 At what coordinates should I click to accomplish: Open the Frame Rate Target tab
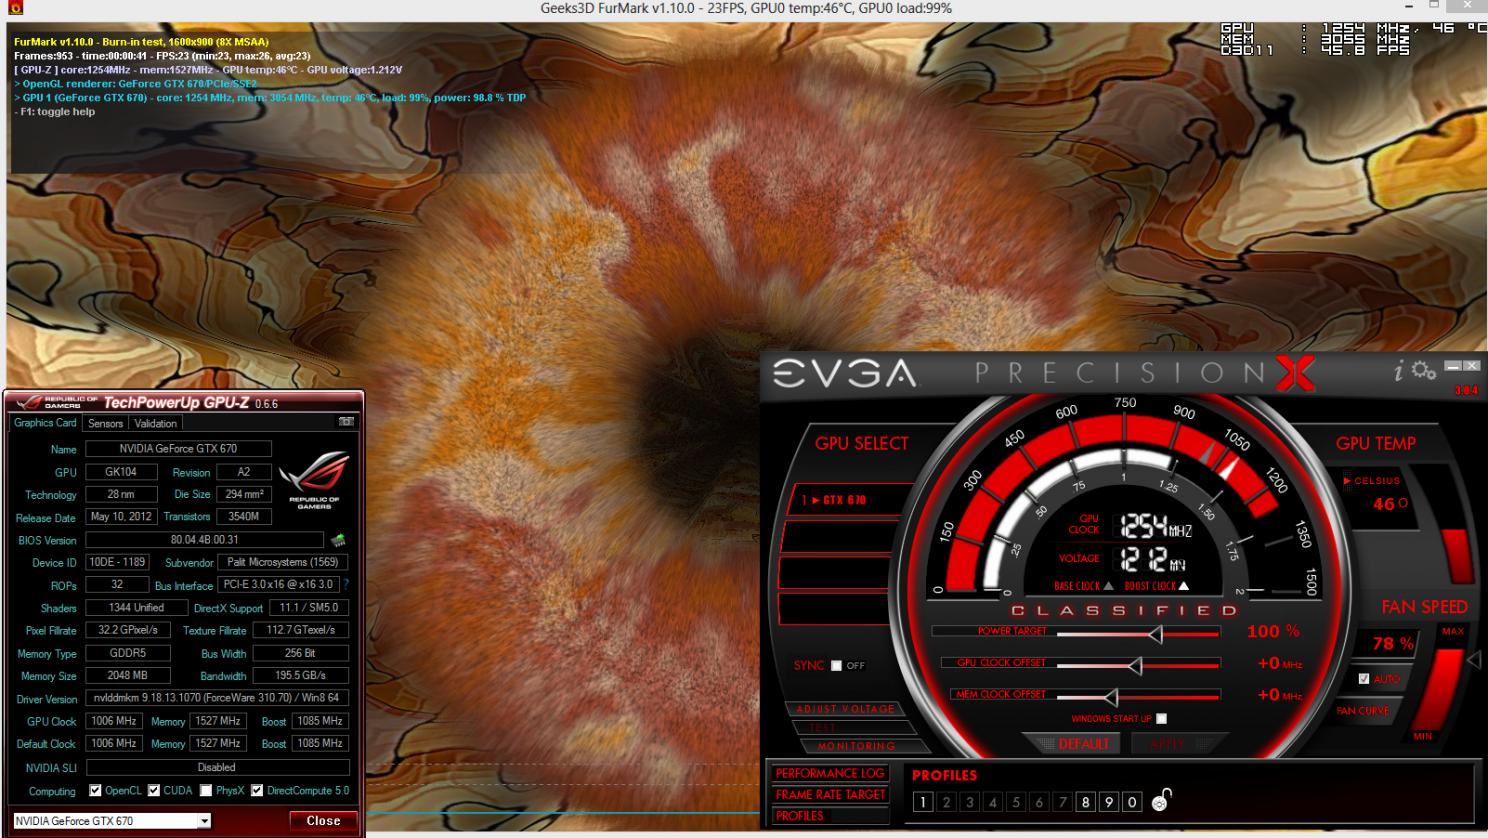[830, 795]
